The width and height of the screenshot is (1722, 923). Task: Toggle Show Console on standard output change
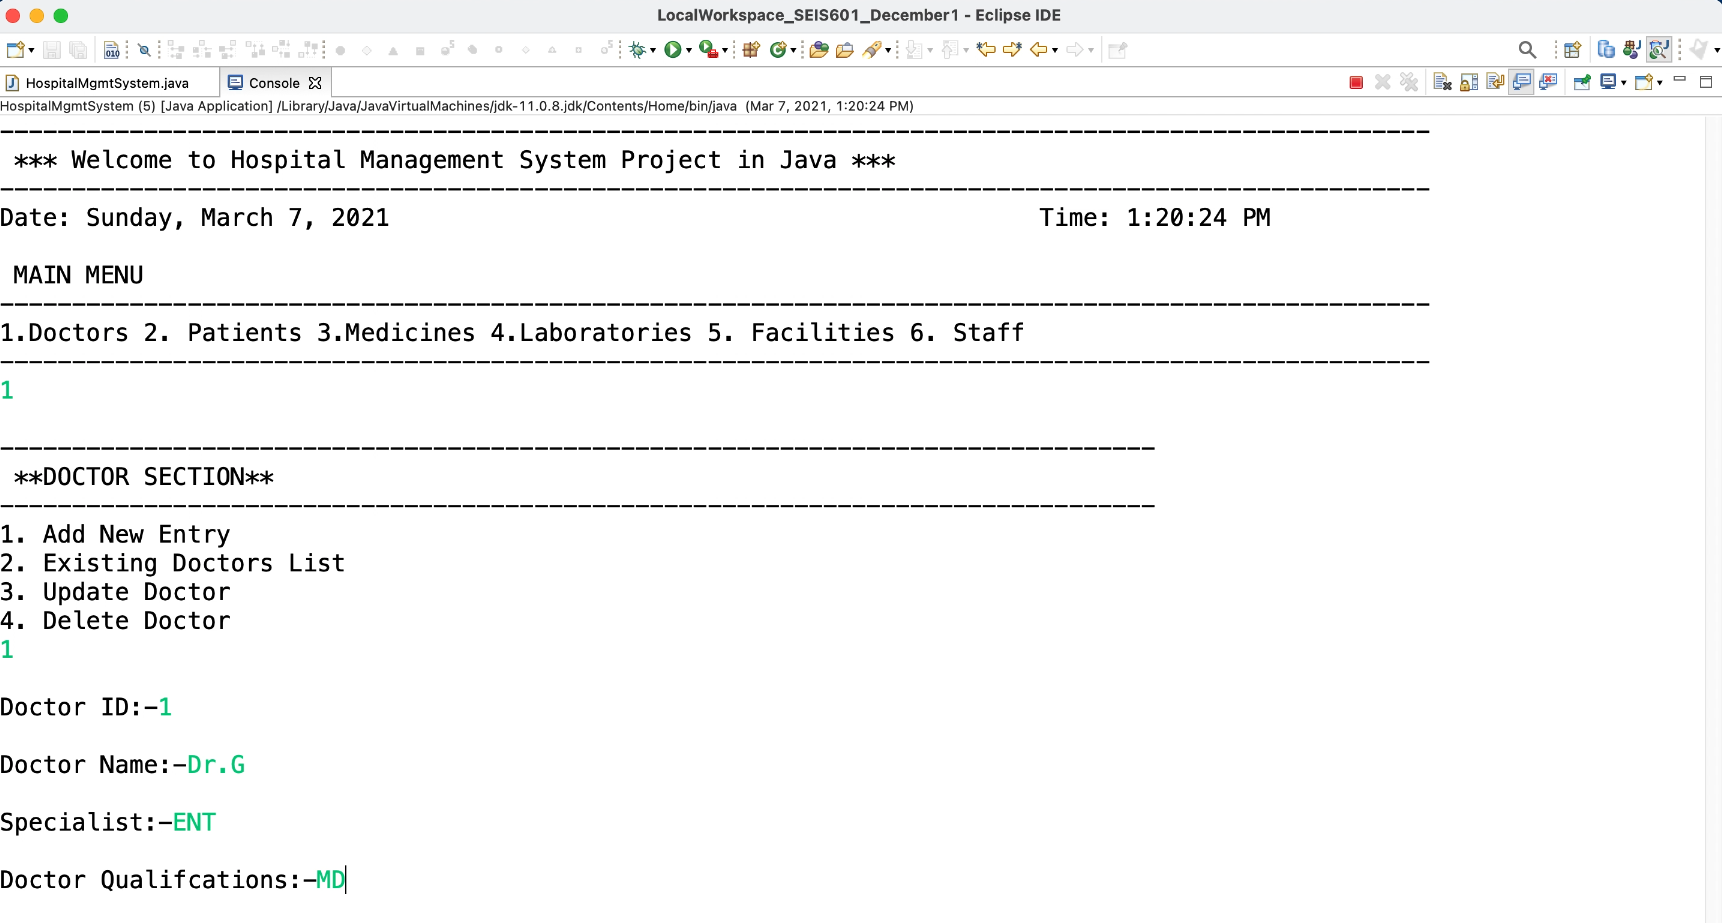coord(1522,83)
